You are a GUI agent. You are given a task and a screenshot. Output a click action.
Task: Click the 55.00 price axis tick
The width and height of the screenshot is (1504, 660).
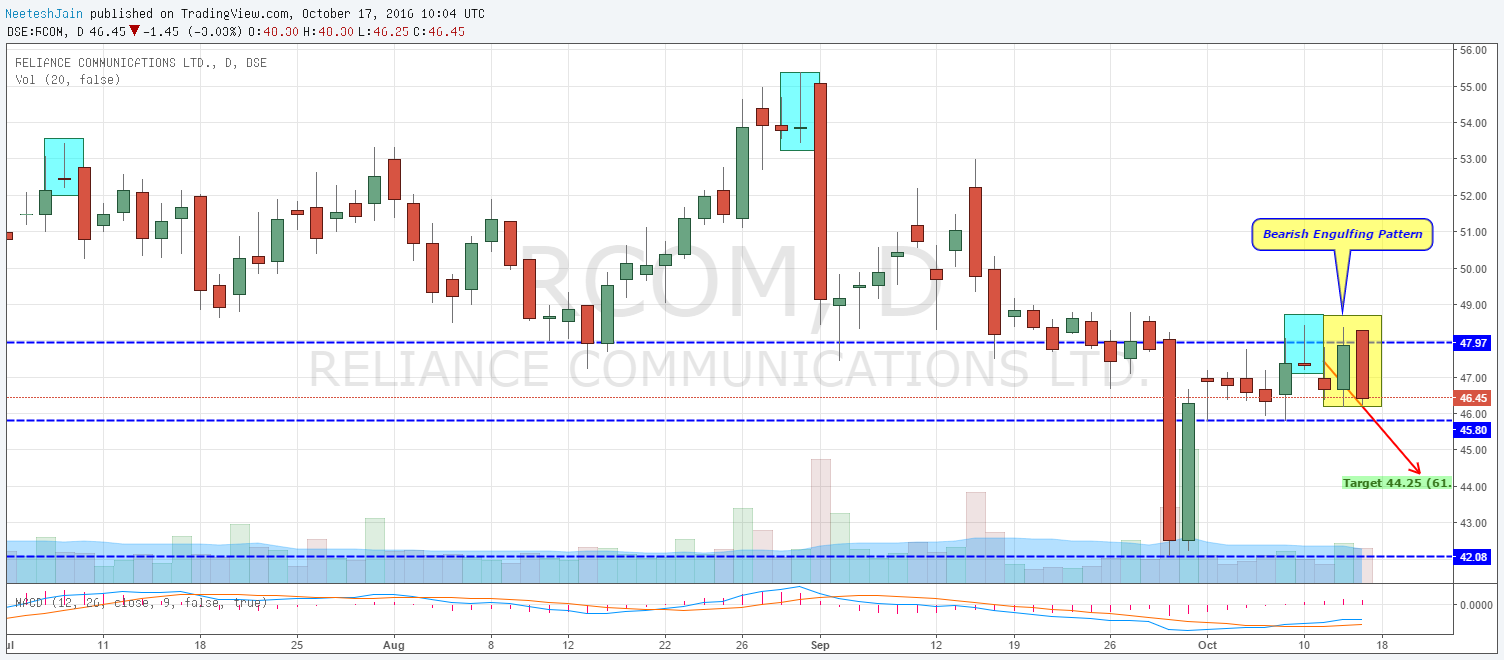(1474, 87)
